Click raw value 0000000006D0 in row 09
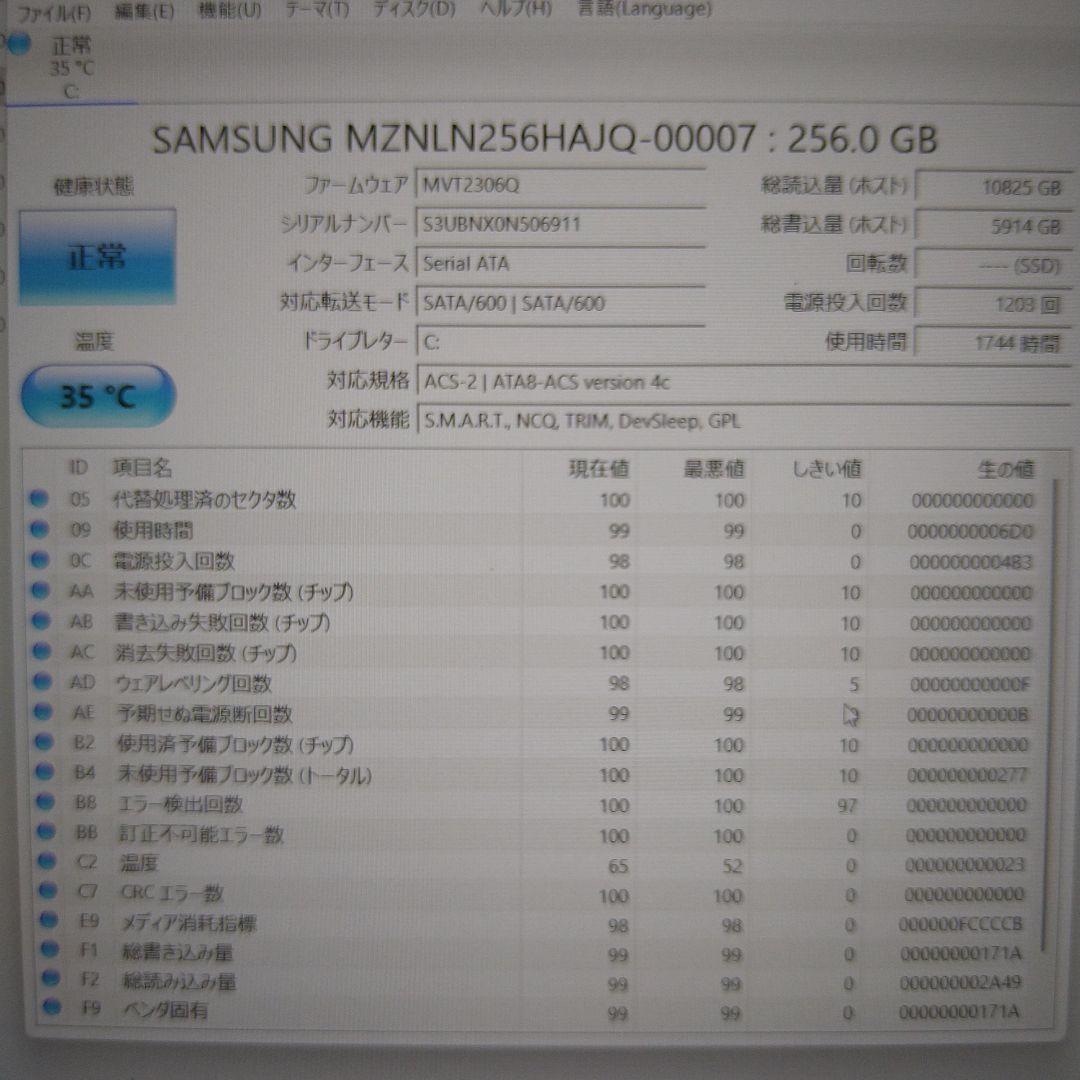Image resolution: width=1080 pixels, height=1080 pixels. 970,532
